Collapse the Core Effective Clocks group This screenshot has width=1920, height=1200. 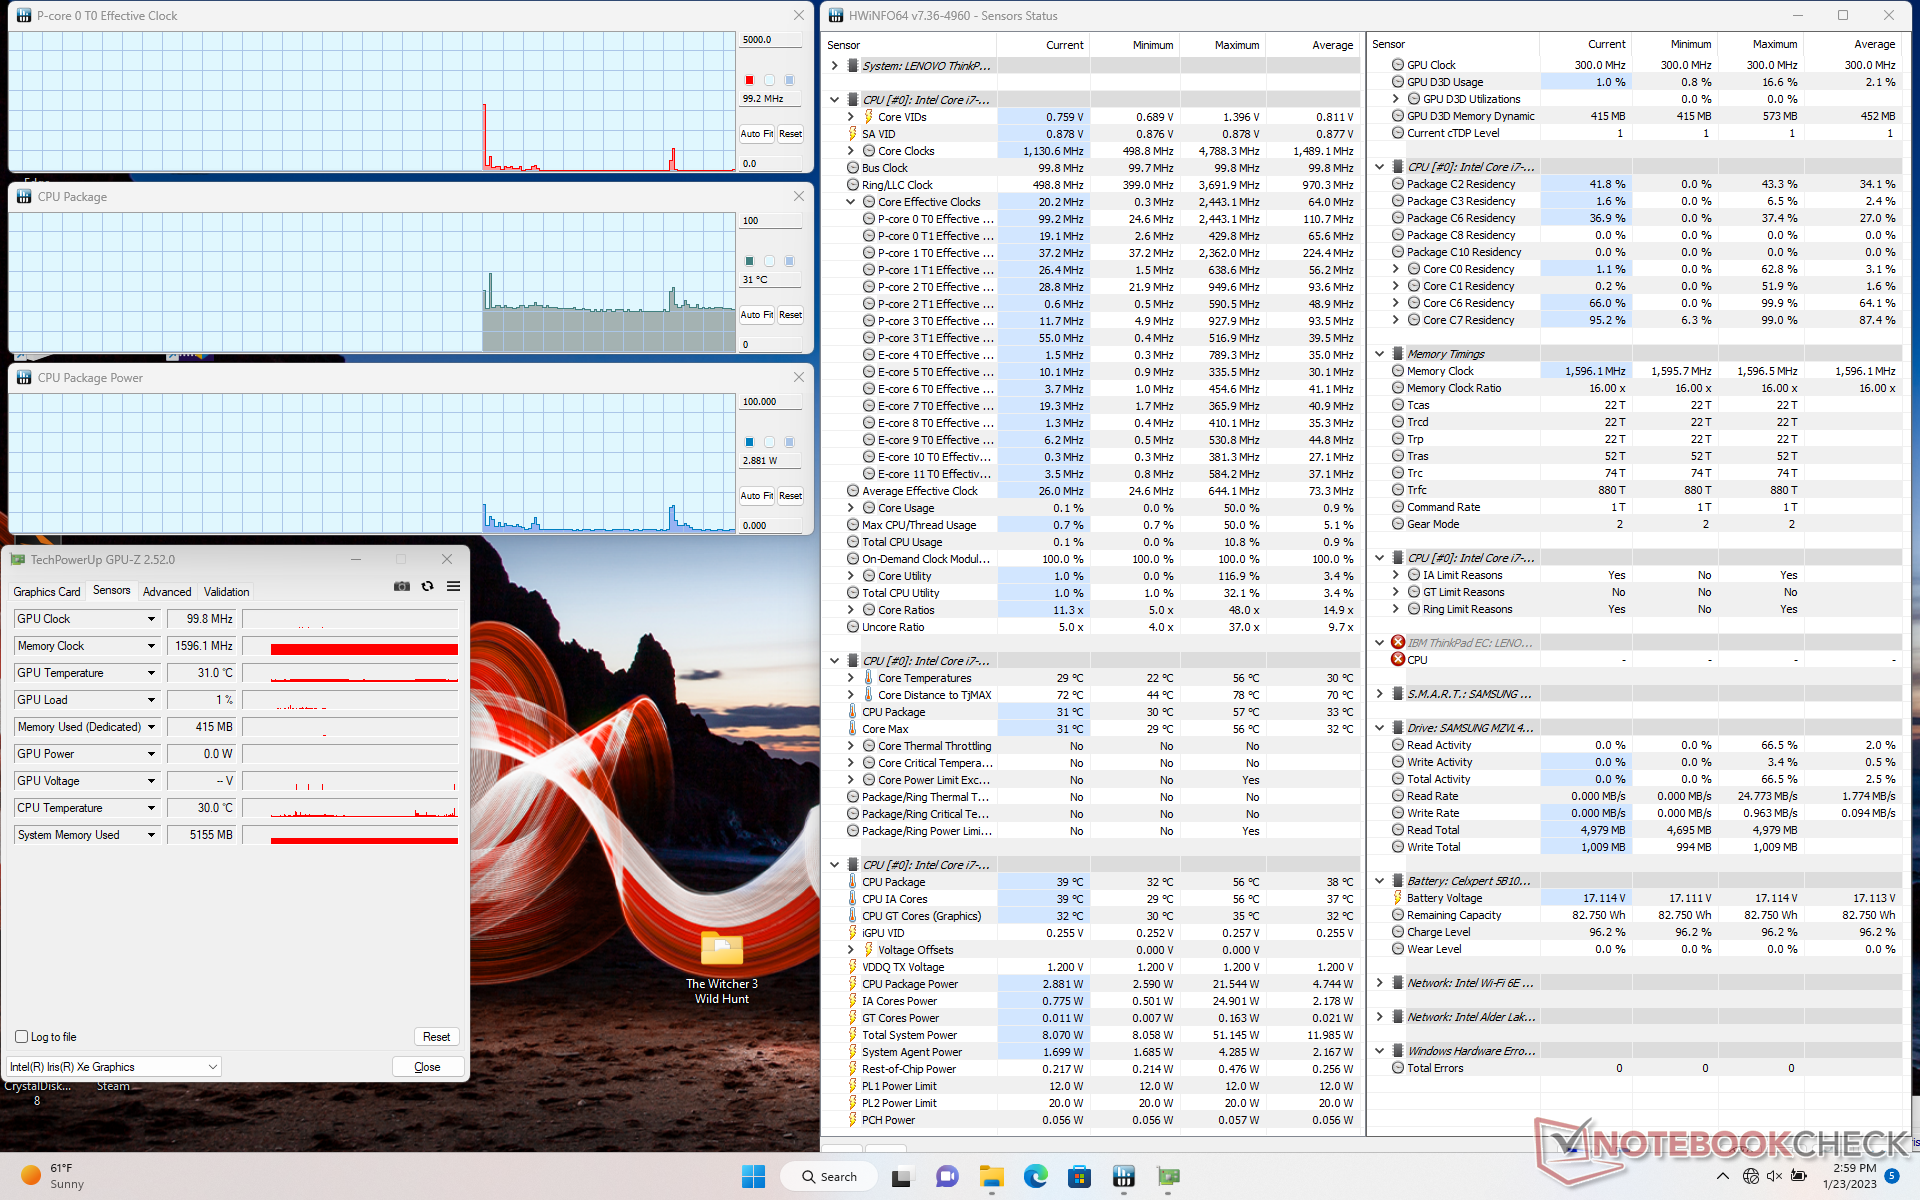851,202
